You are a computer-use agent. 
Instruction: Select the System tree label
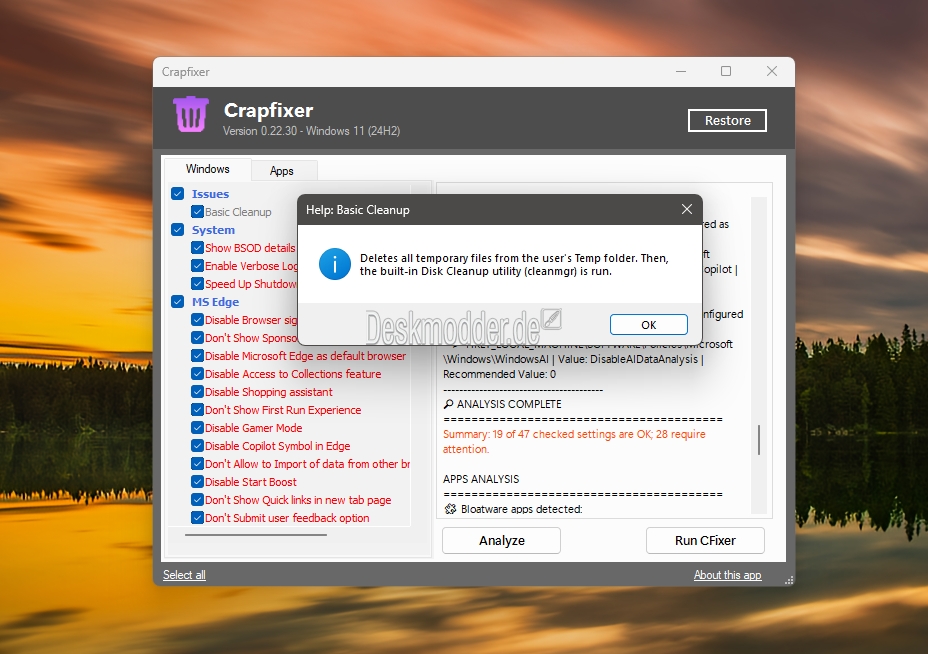click(213, 230)
